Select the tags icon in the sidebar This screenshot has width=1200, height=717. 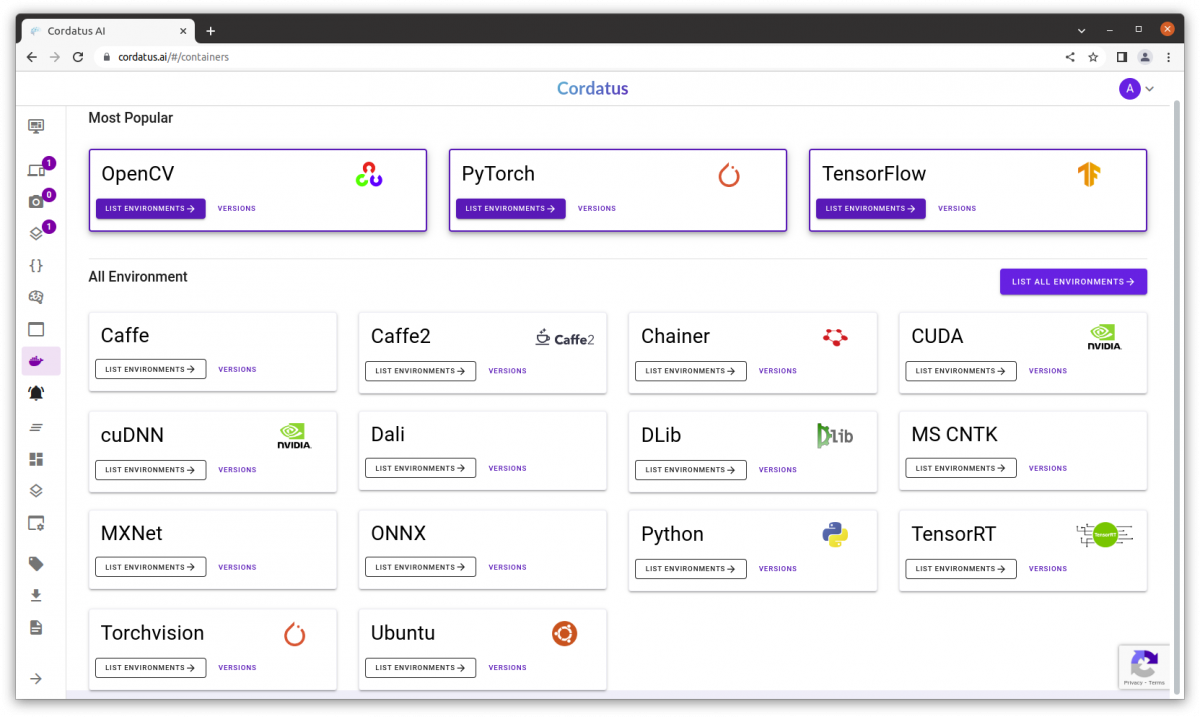point(36,563)
